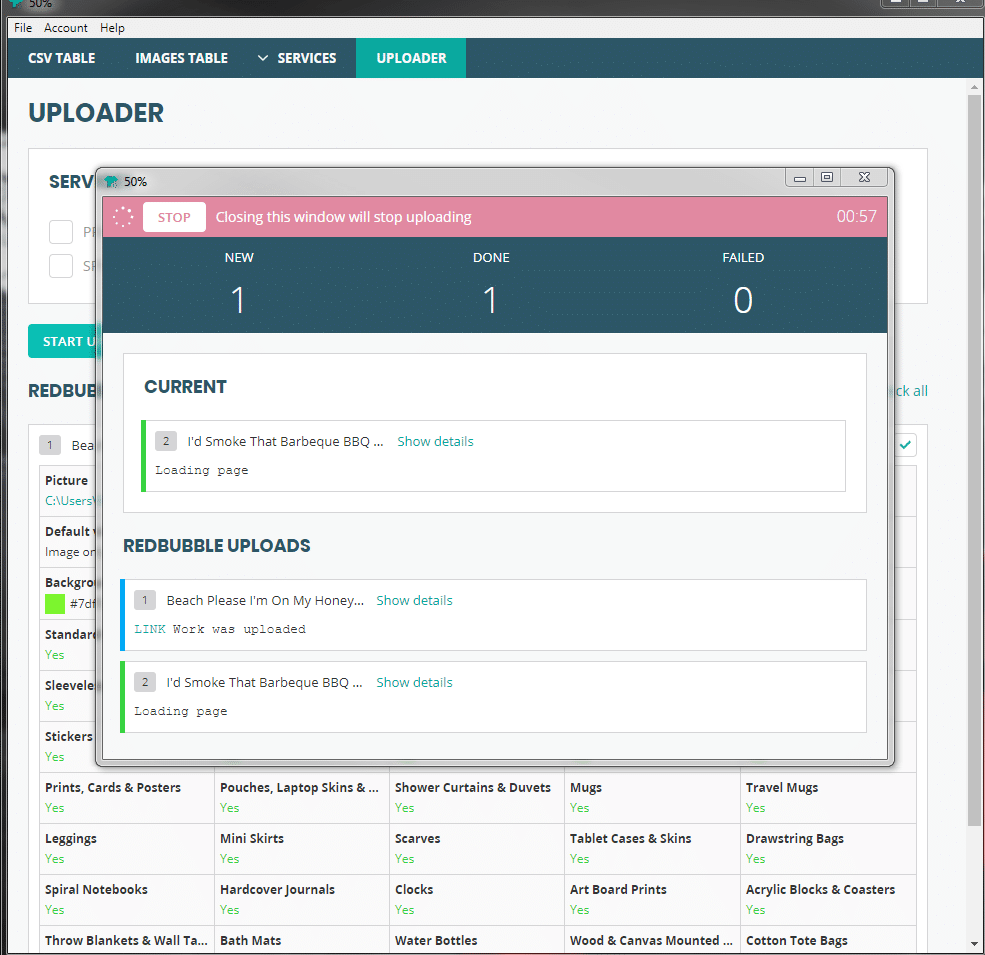The width and height of the screenshot is (985, 955).
Task: Click the green background color swatch
Action: tap(55, 604)
